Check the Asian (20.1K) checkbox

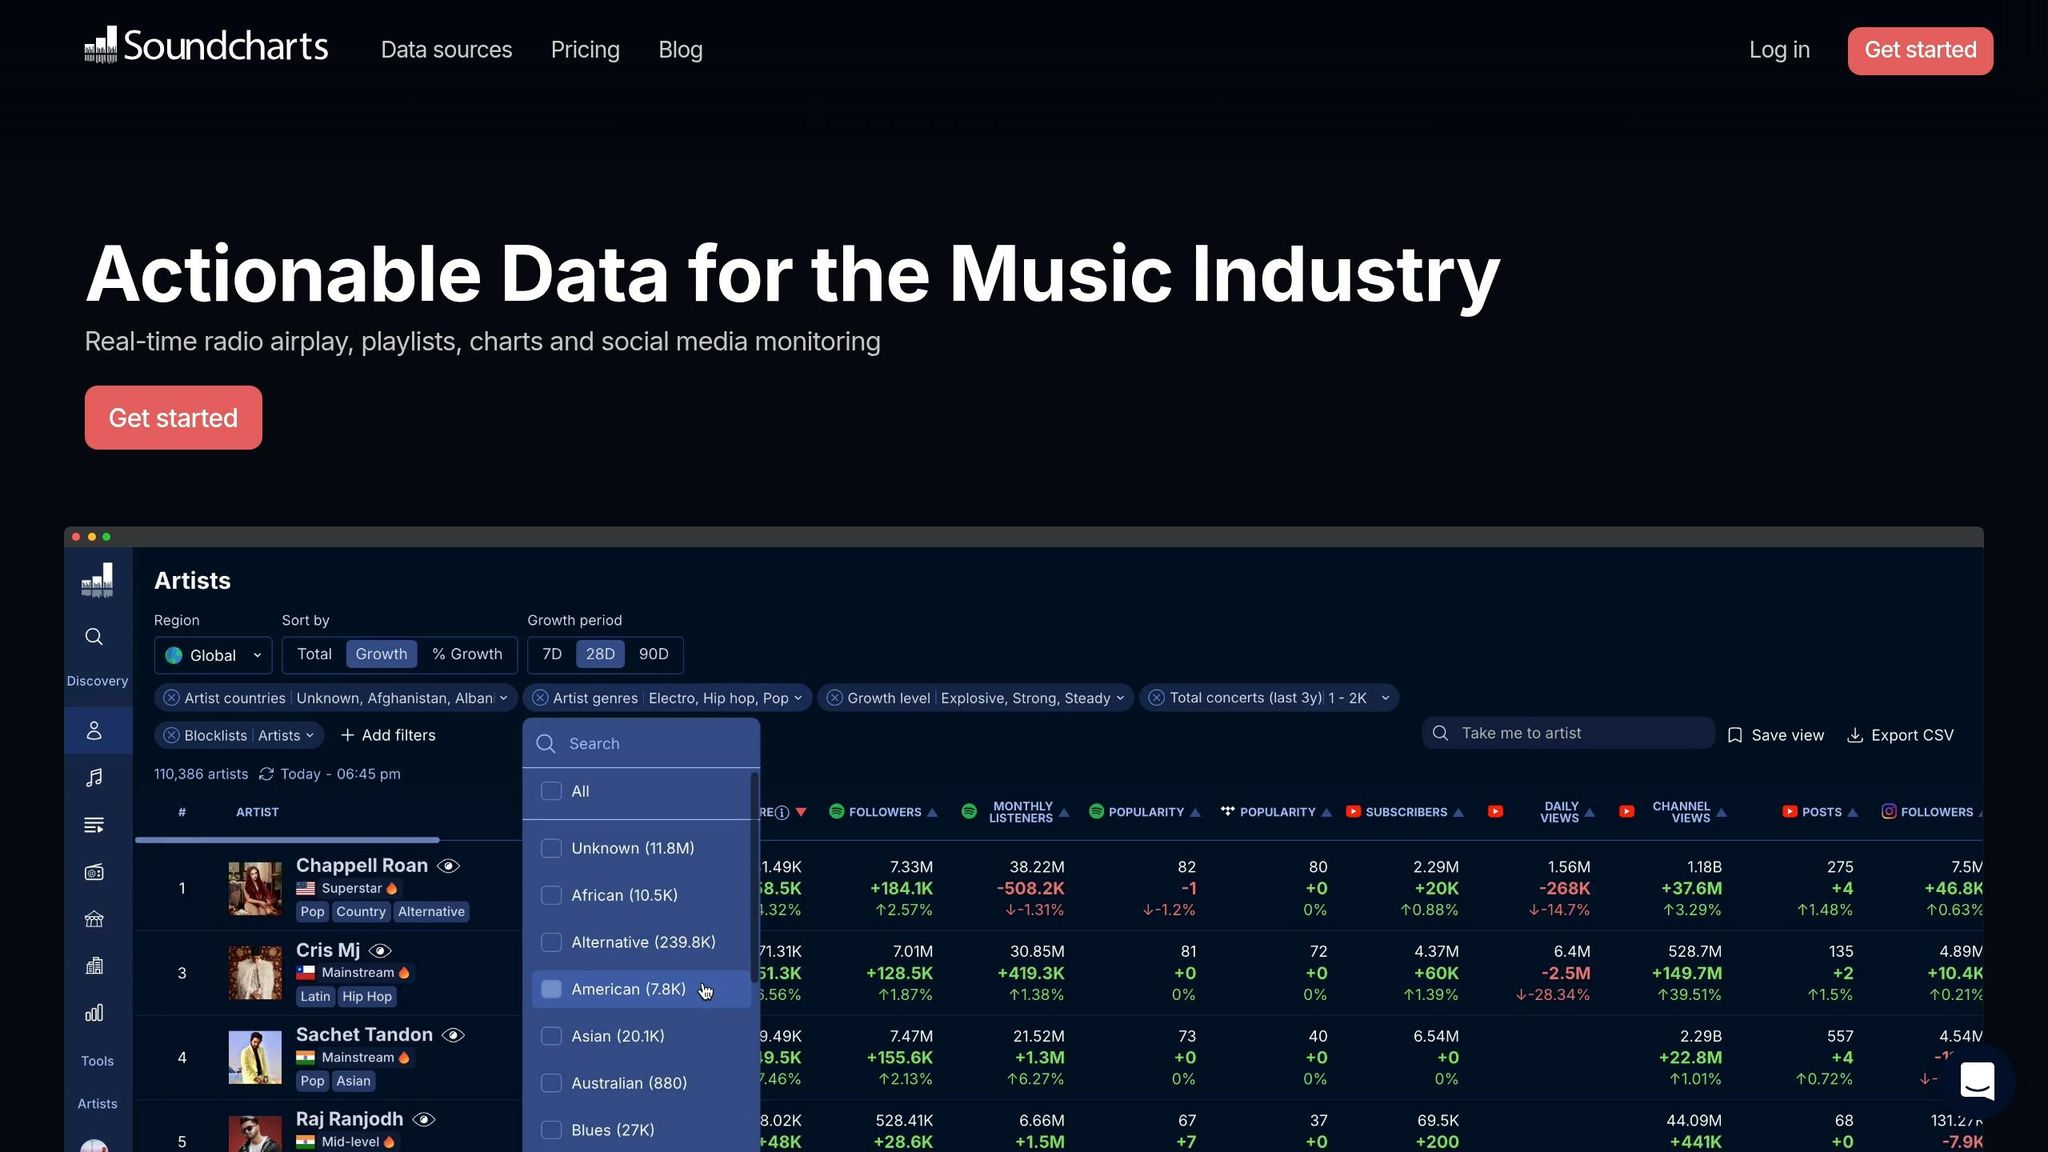pyautogui.click(x=551, y=1036)
